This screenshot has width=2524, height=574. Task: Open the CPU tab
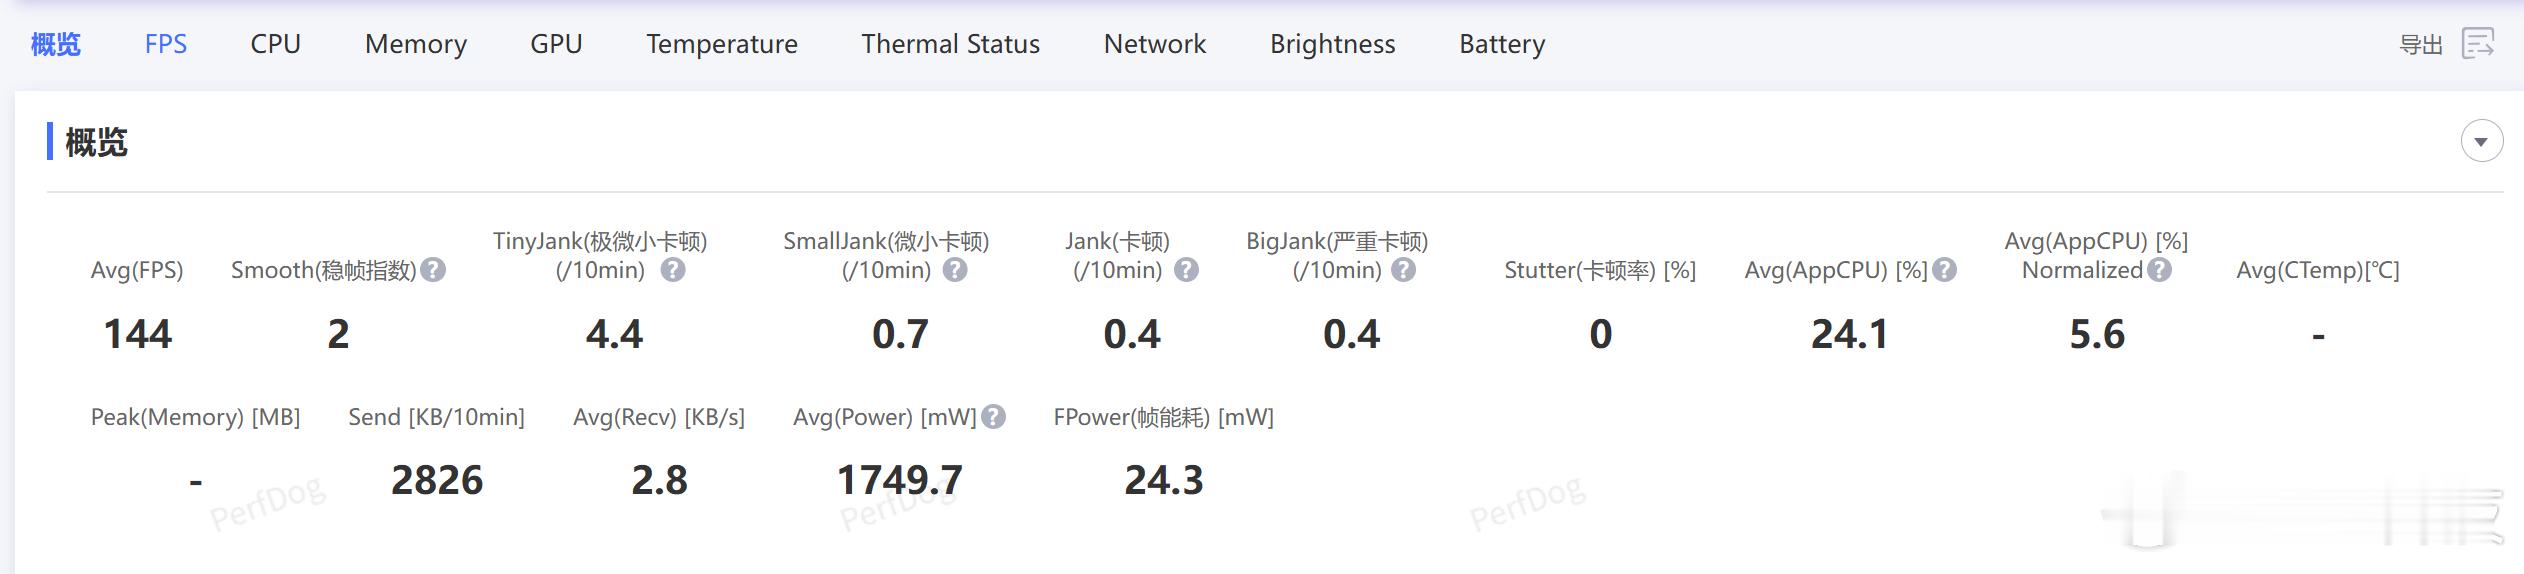click(x=275, y=44)
